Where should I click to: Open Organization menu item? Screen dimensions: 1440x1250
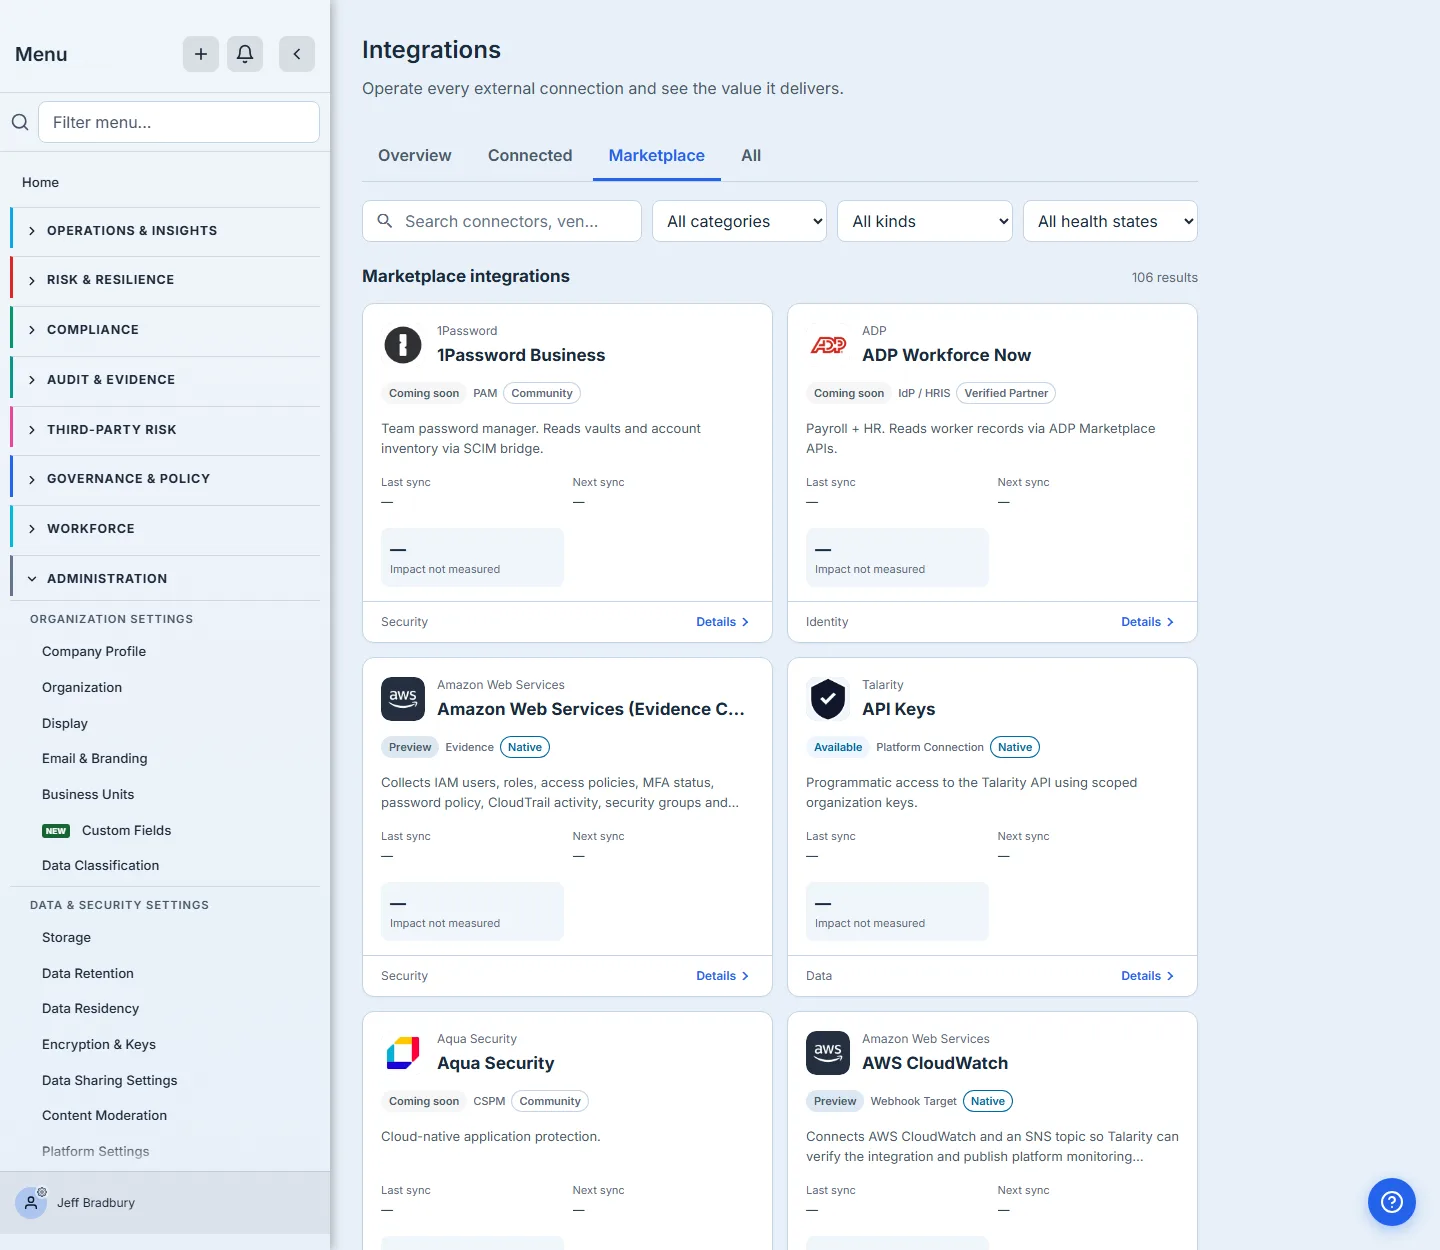coord(82,688)
